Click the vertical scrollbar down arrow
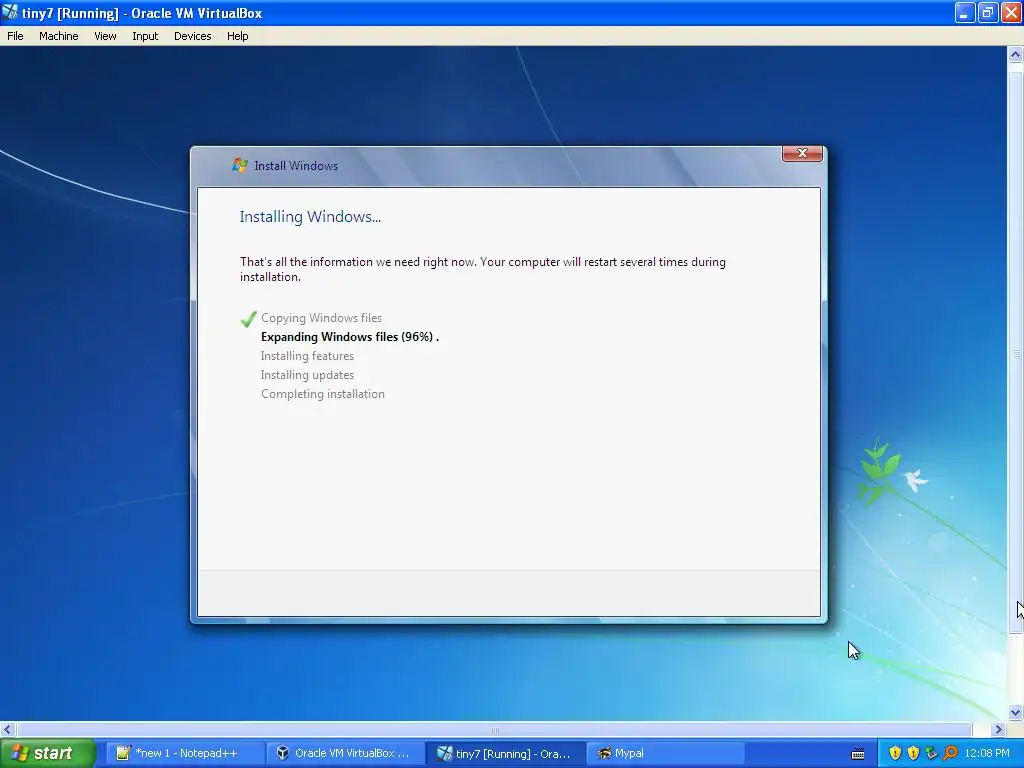The image size is (1024, 768). [x=1015, y=712]
